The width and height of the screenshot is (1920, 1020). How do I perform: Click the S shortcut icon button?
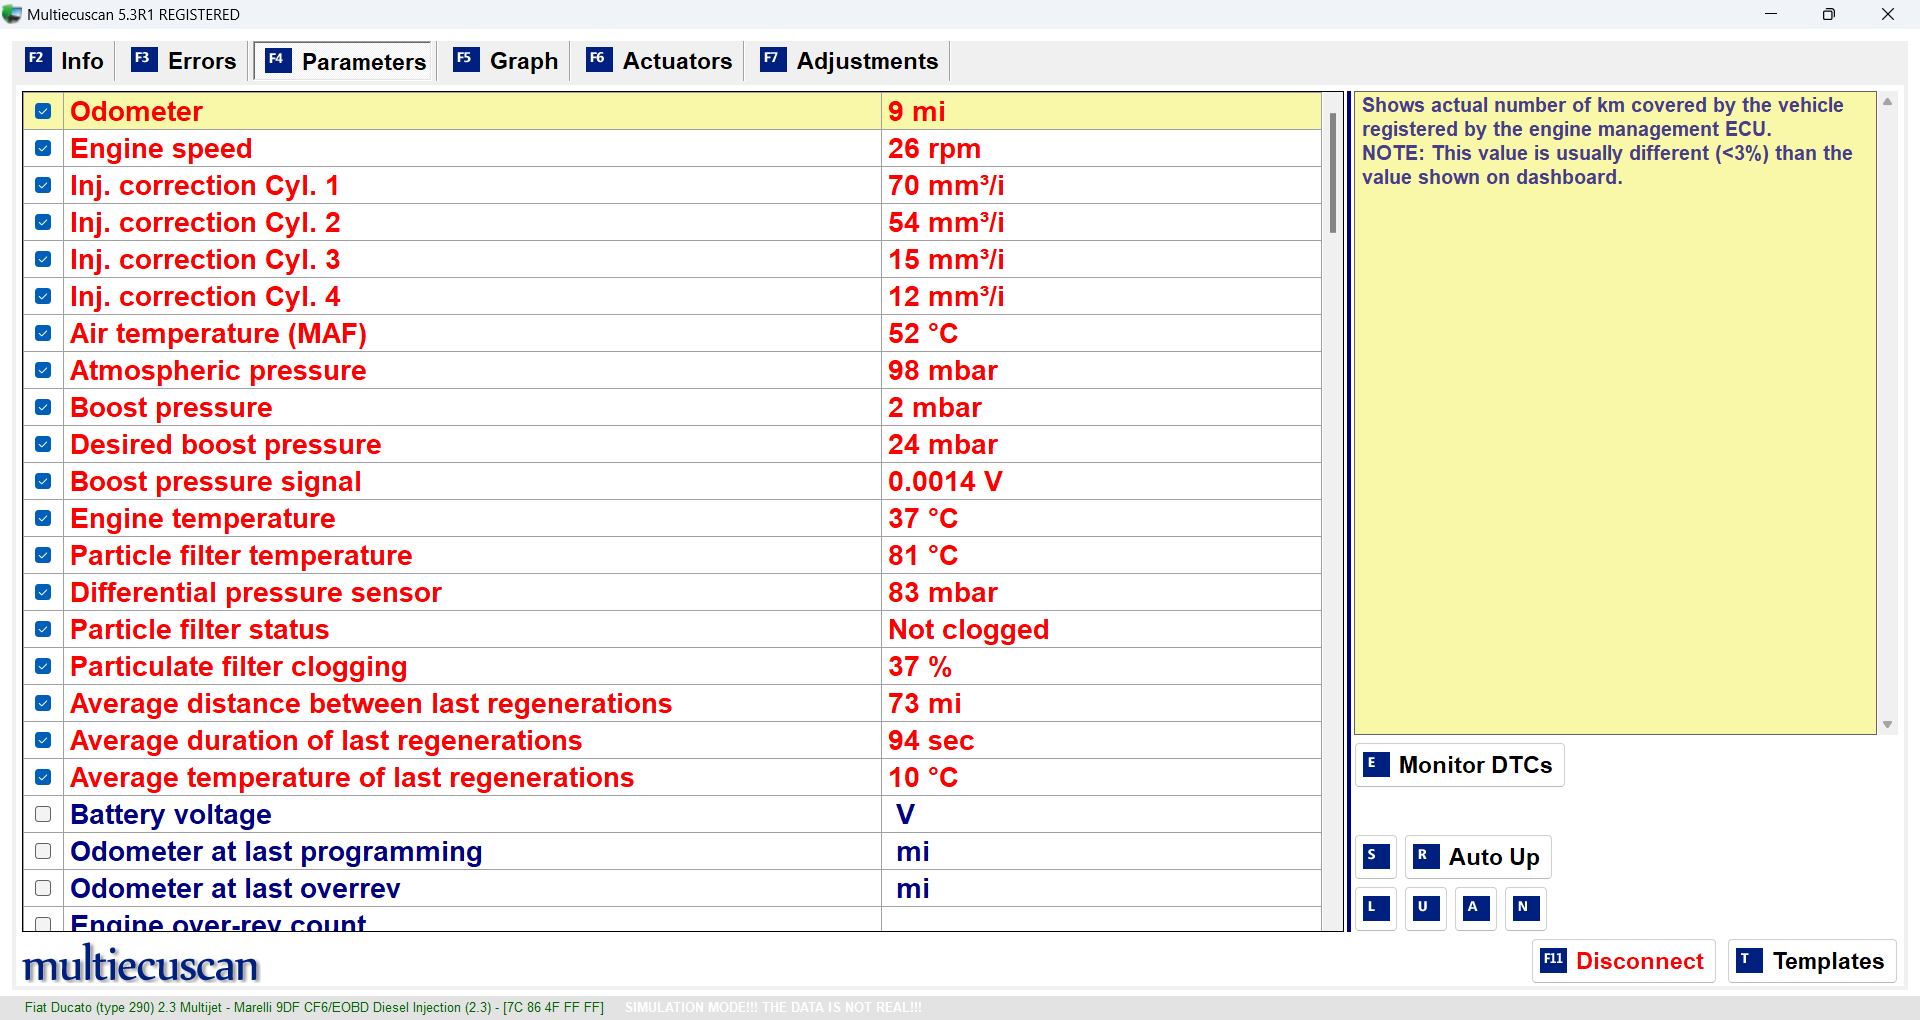(x=1377, y=857)
